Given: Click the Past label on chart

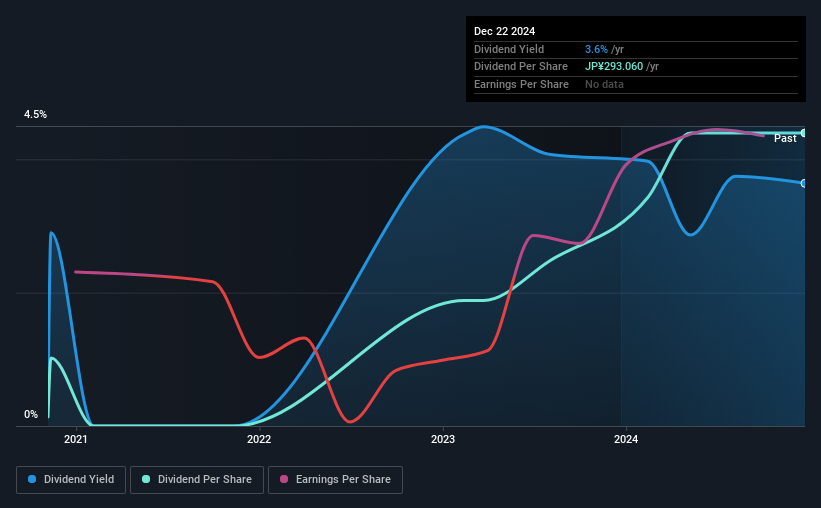Looking at the screenshot, I should coord(785,138).
